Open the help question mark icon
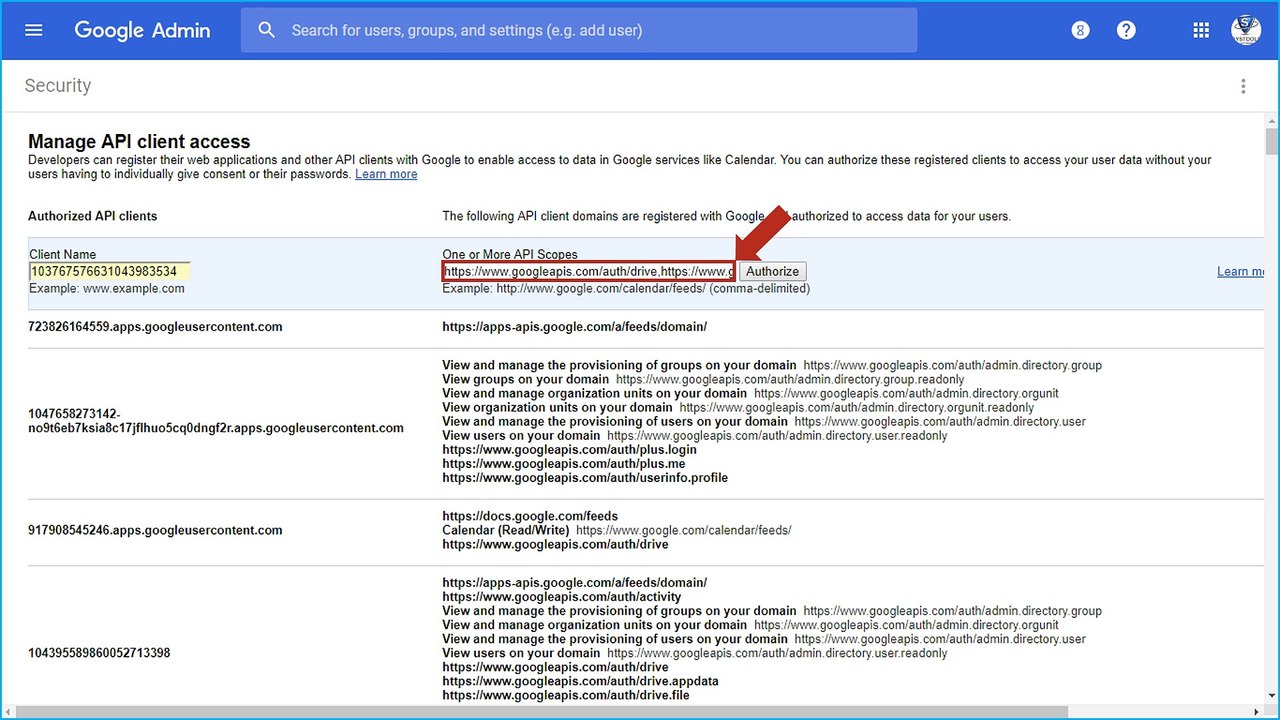The height and width of the screenshot is (720, 1280). pos(1126,30)
